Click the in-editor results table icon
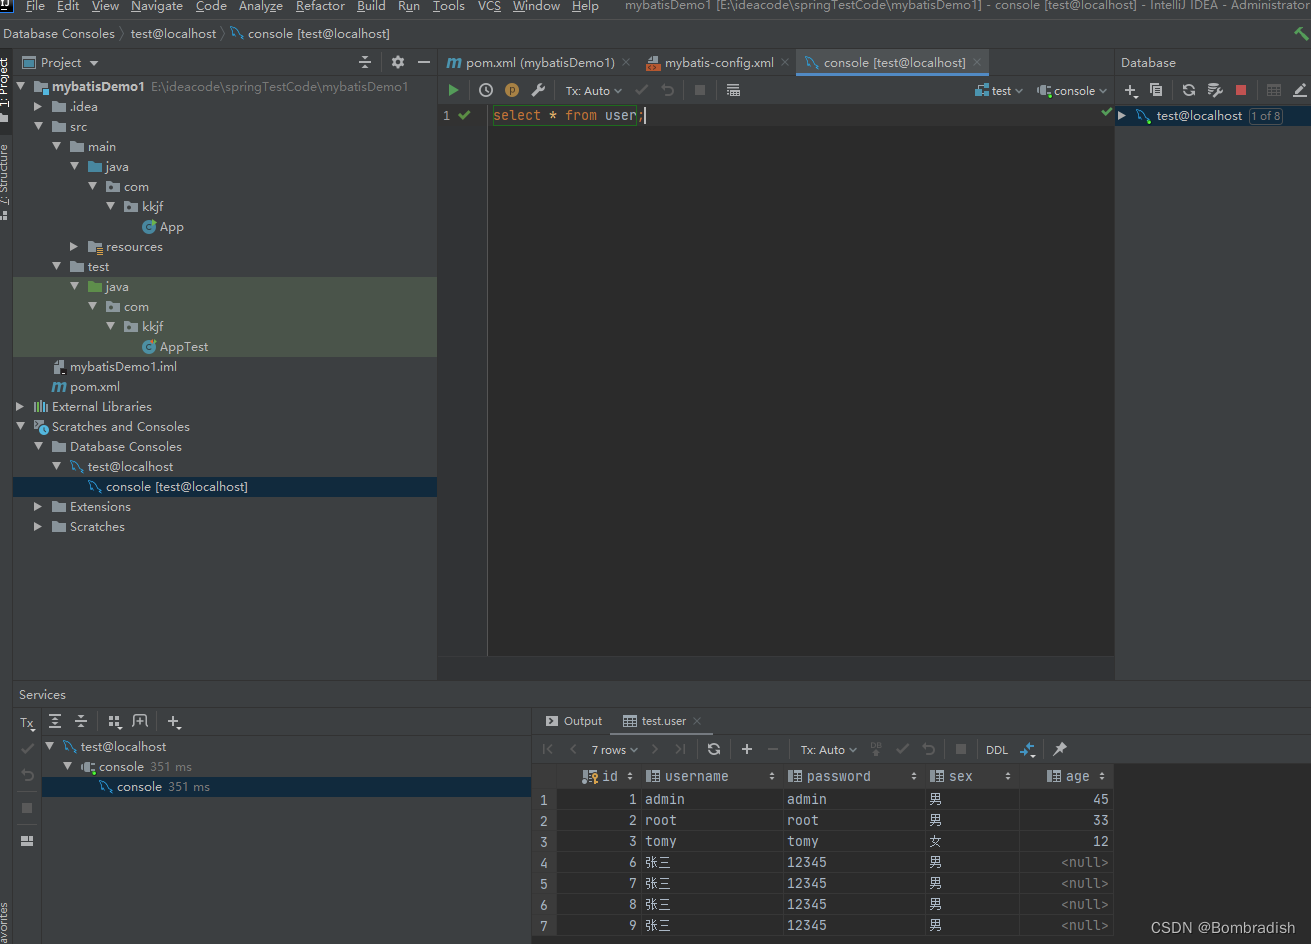This screenshot has width=1311, height=944. [733, 90]
